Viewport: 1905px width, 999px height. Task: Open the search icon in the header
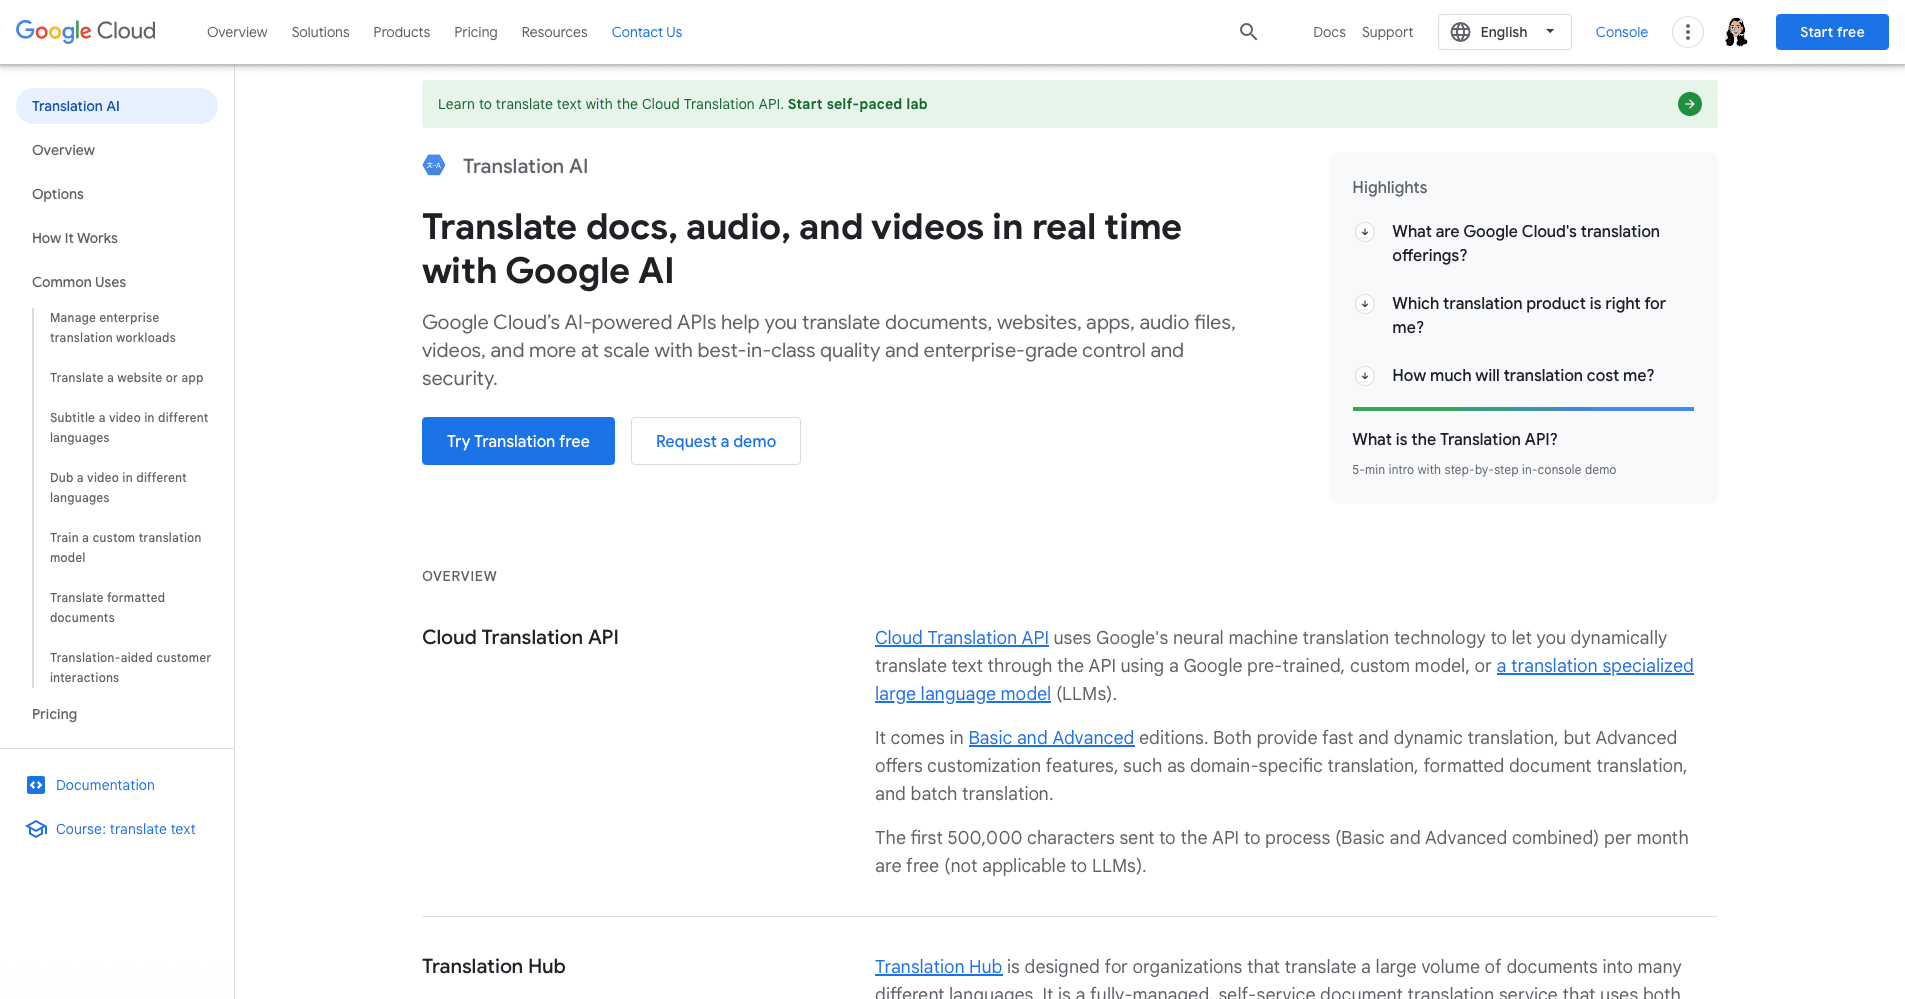tap(1247, 31)
